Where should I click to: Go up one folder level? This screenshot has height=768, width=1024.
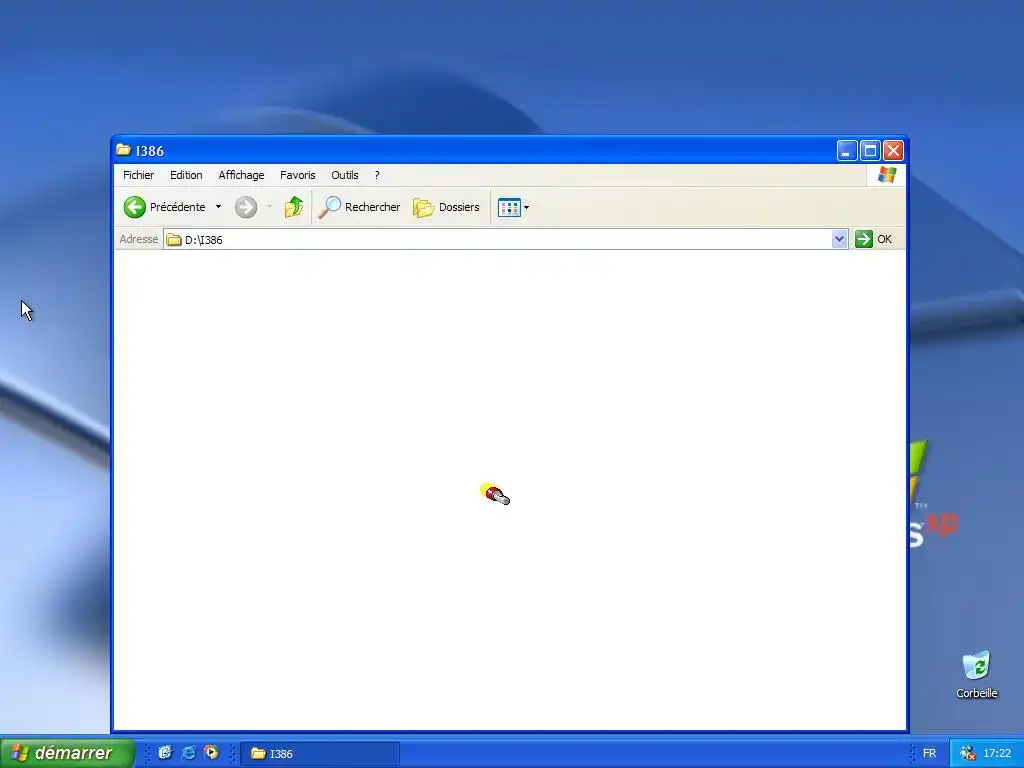293,207
